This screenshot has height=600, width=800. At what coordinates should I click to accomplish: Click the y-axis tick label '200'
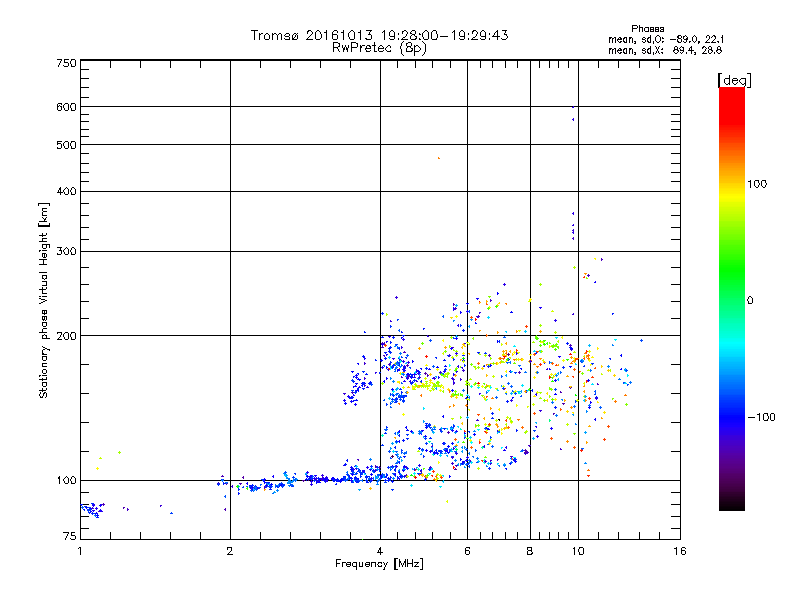[66, 336]
